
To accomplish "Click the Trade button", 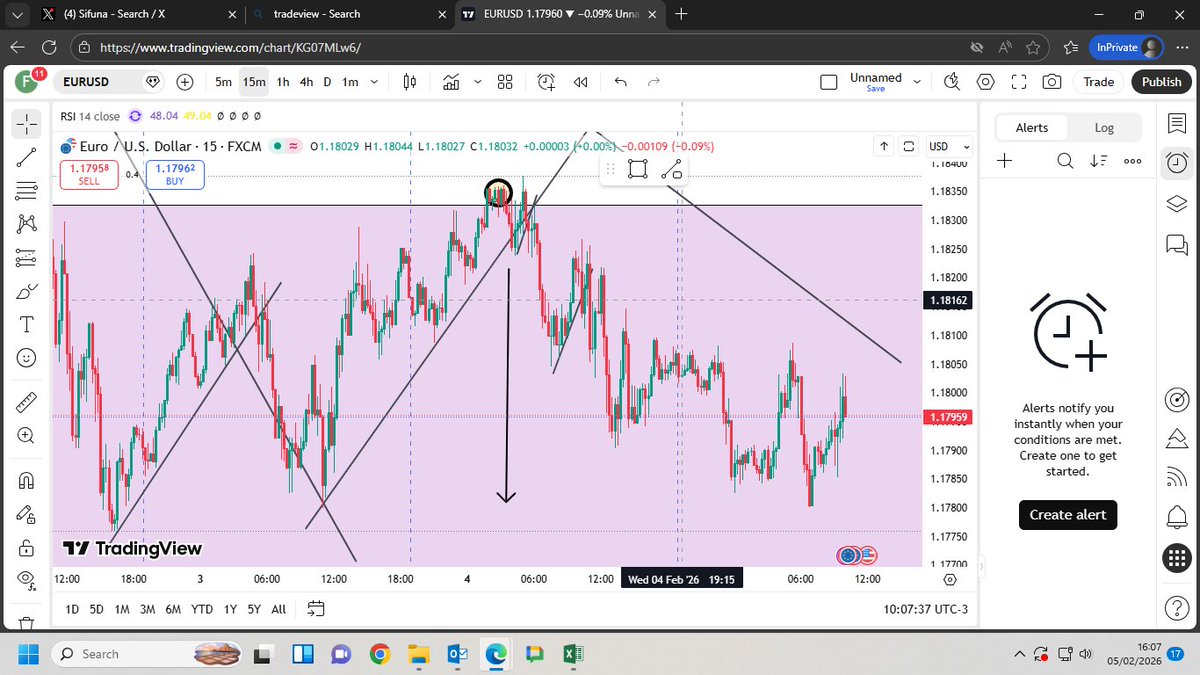I will [1098, 82].
